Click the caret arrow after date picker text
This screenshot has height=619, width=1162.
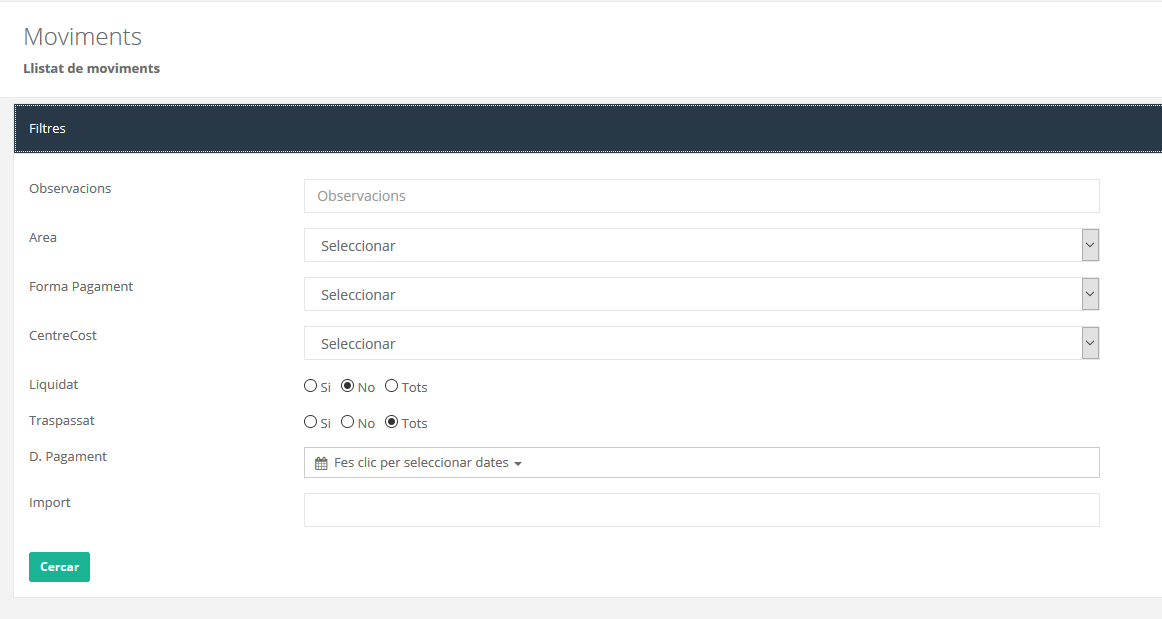pos(518,464)
